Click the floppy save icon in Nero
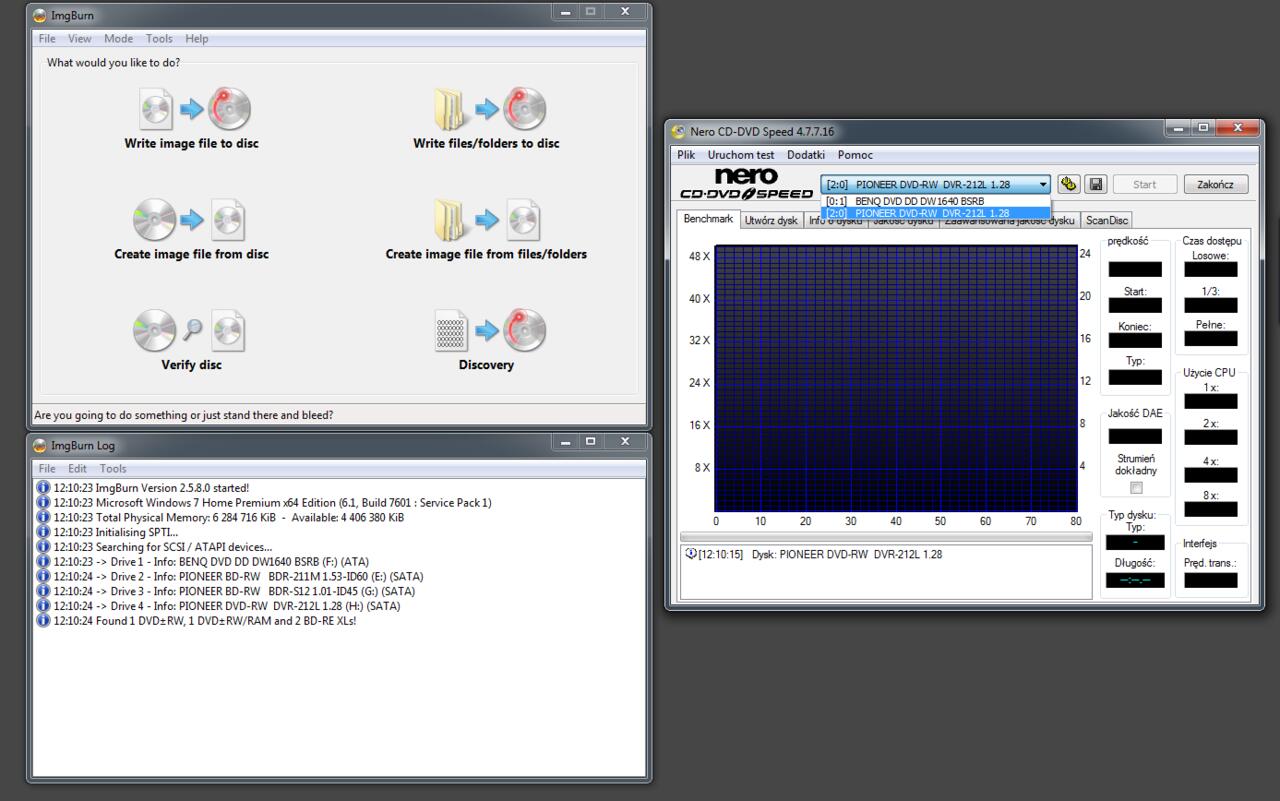The width and height of the screenshot is (1280, 801). point(1096,184)
